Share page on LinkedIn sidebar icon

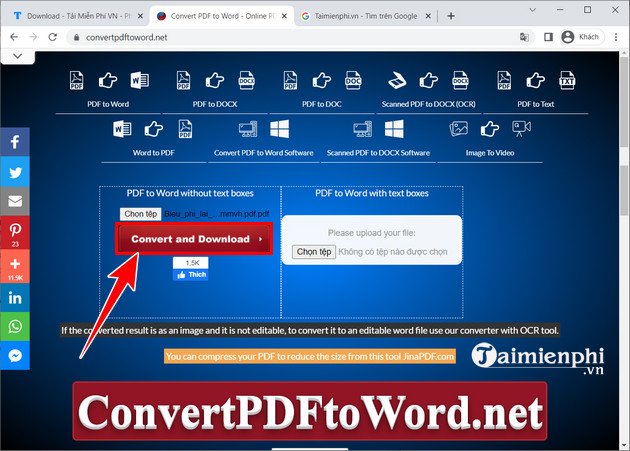click(15, 298)
